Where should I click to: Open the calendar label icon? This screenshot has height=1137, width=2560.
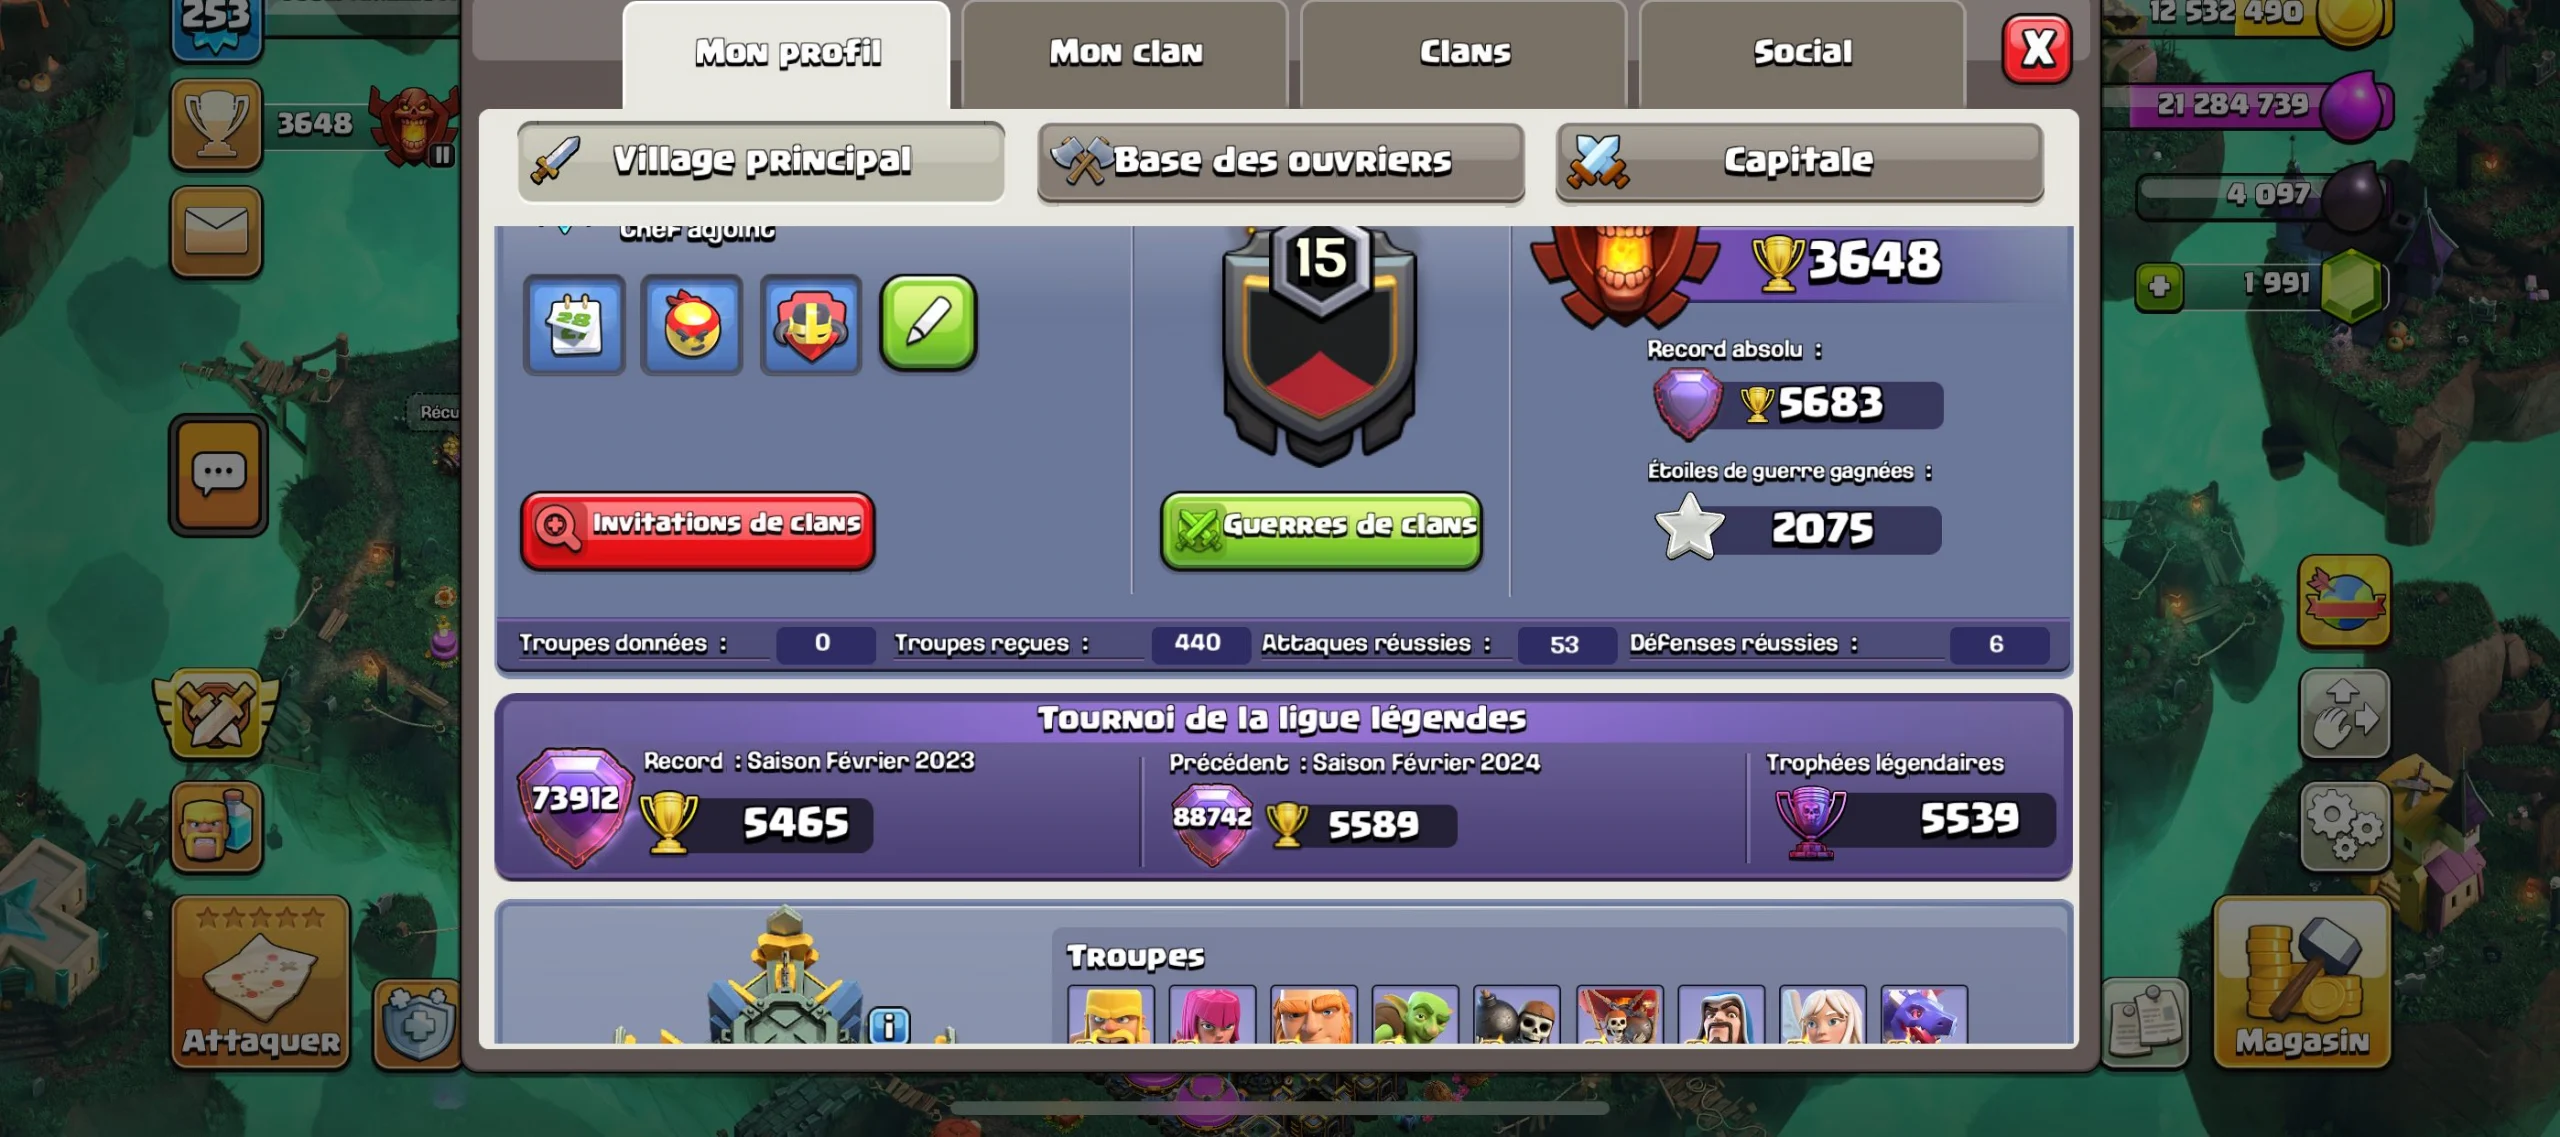[574, 325]
